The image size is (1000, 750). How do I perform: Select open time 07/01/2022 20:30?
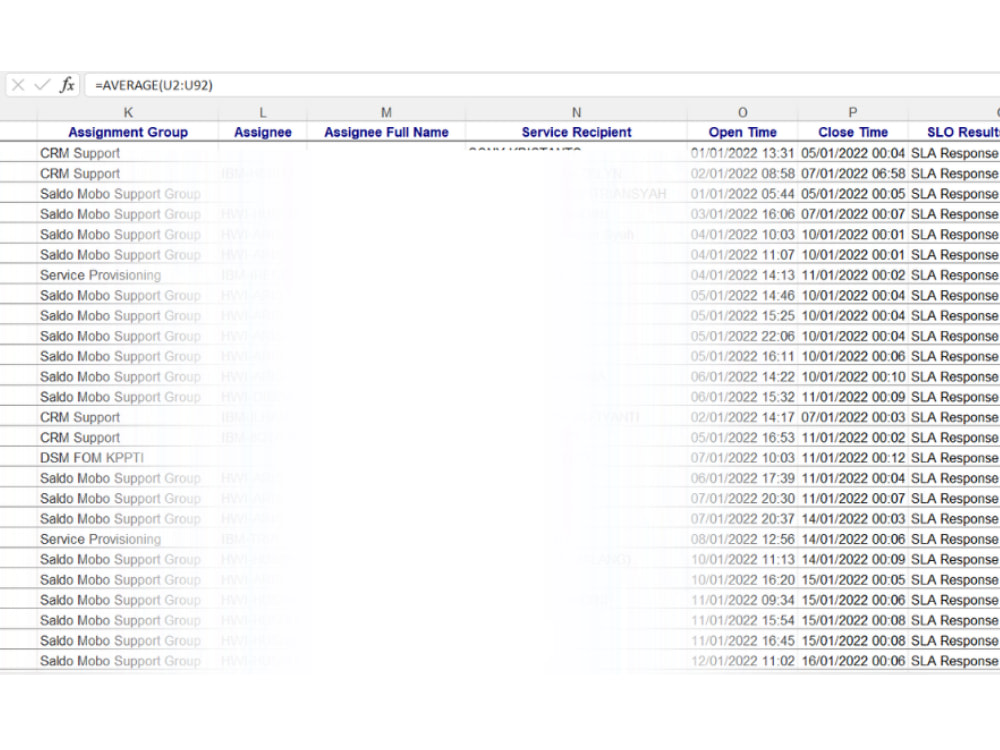(742, 499)
